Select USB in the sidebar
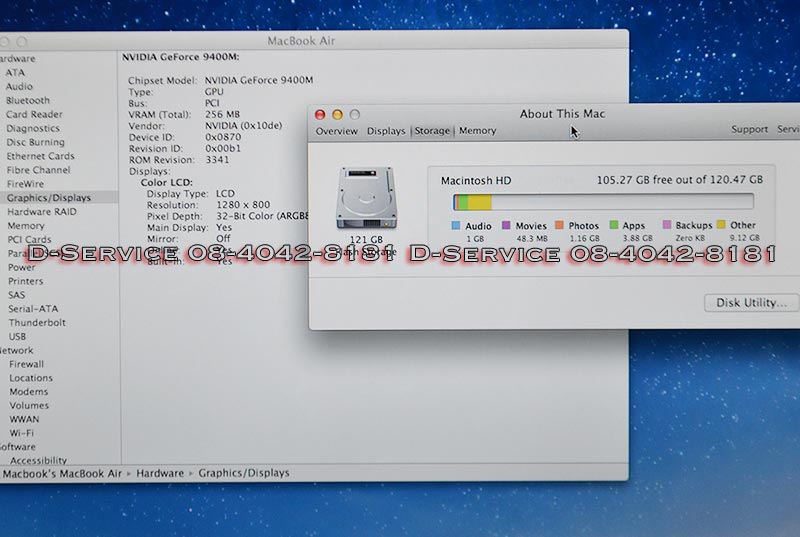The width and height of the screenshot is (800, 537). click(17, 337)
